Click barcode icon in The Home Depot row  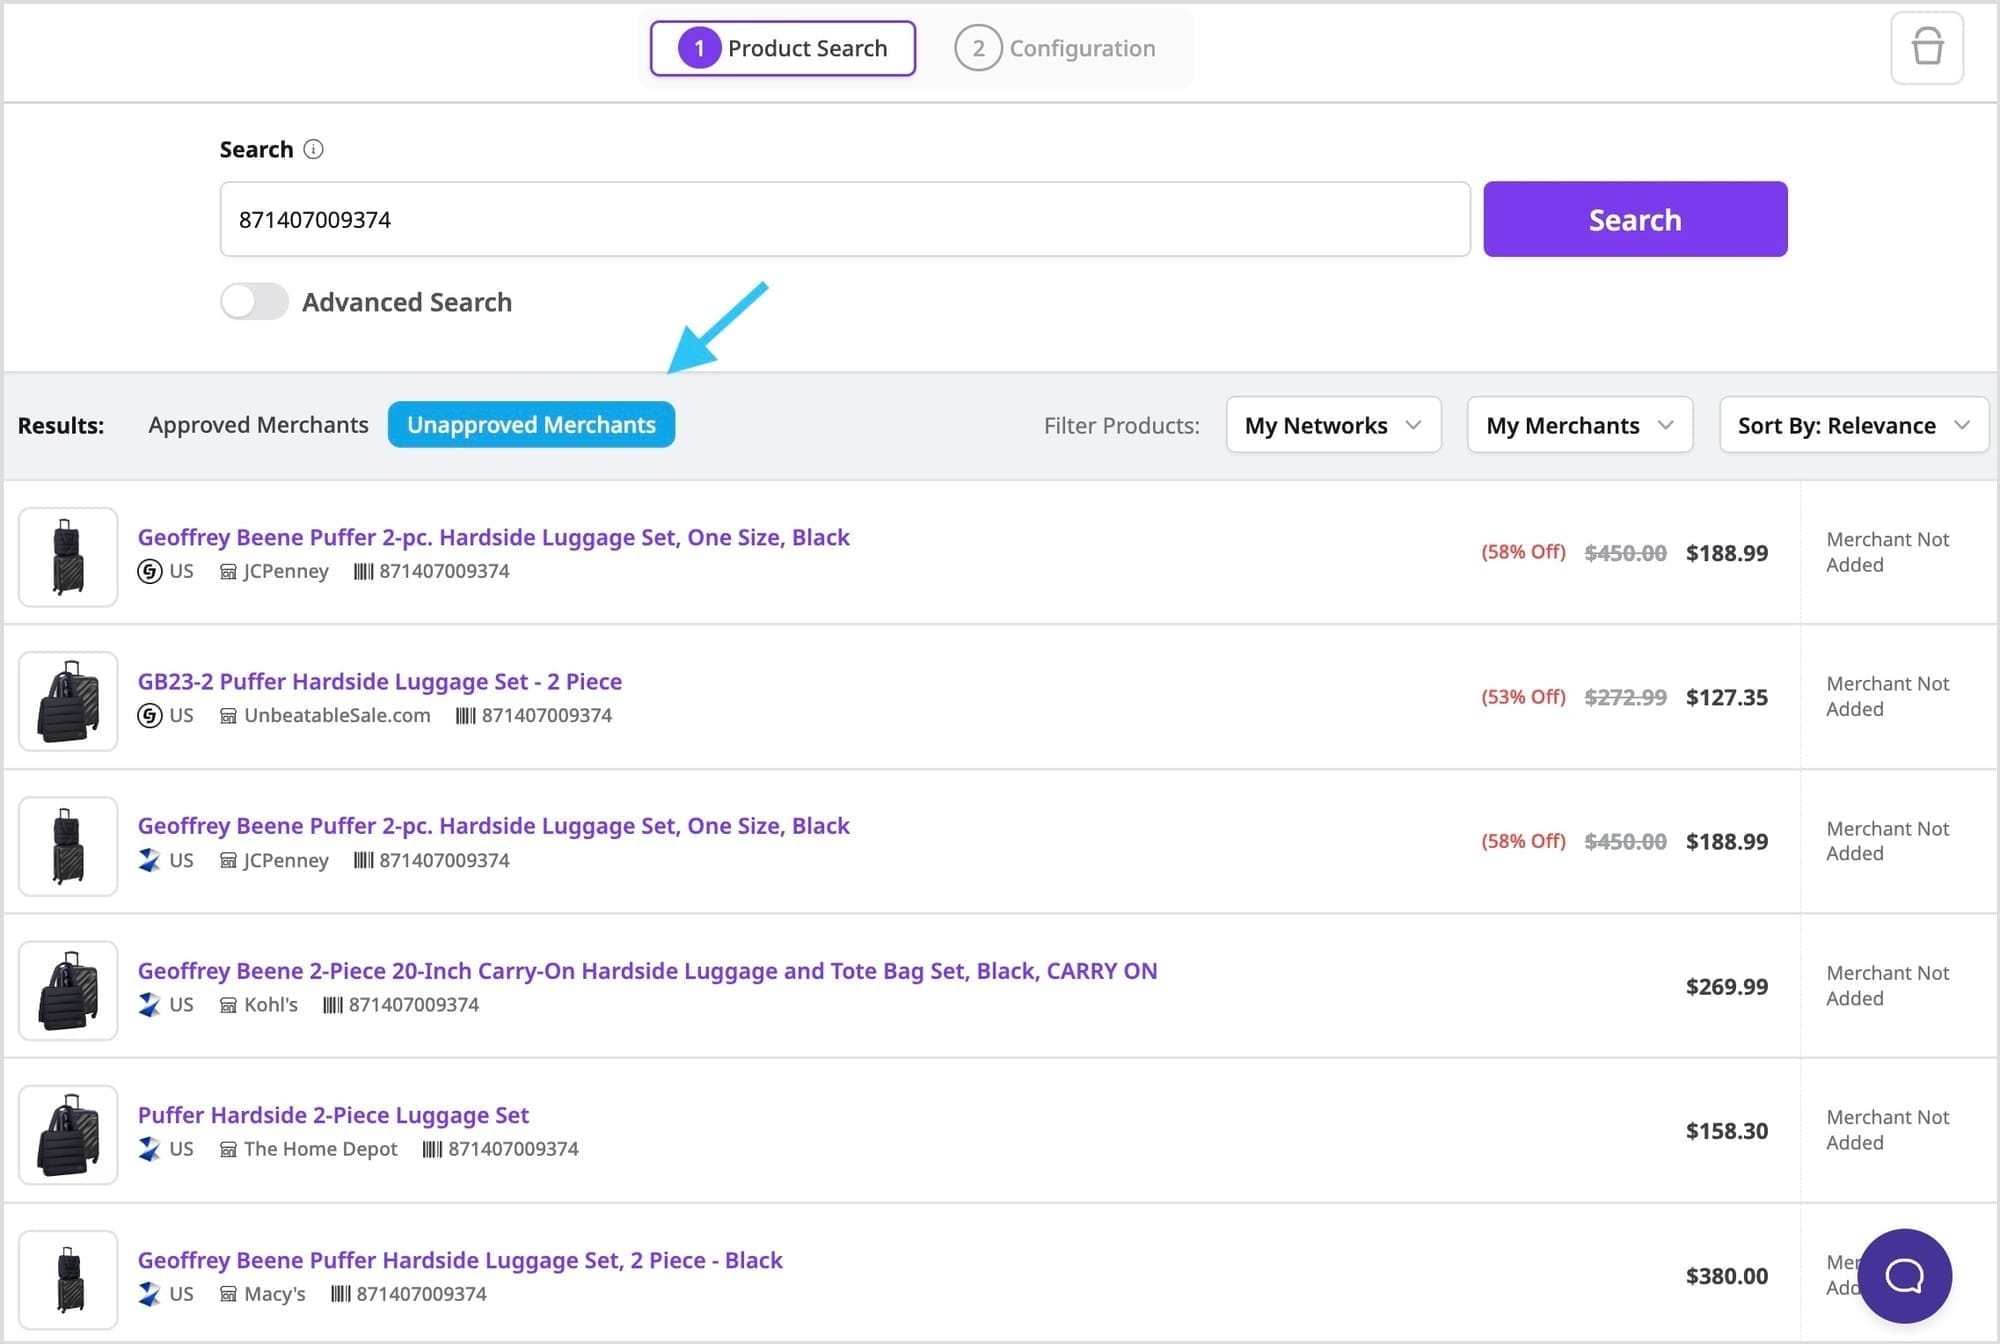[x=432, y=1149]
